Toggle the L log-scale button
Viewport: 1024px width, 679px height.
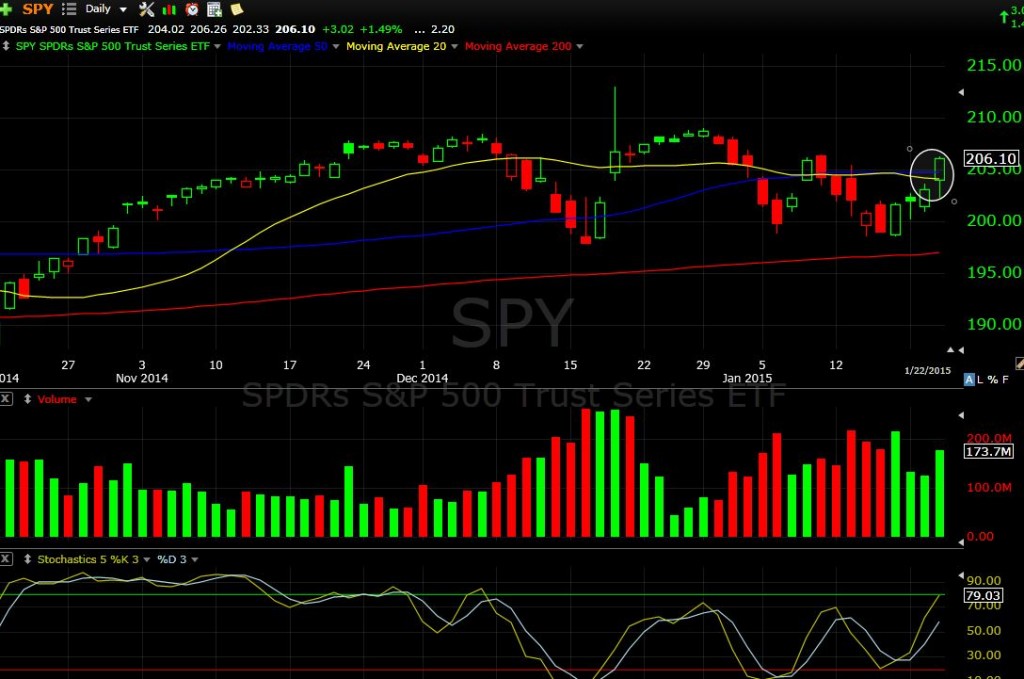(980, 379)
